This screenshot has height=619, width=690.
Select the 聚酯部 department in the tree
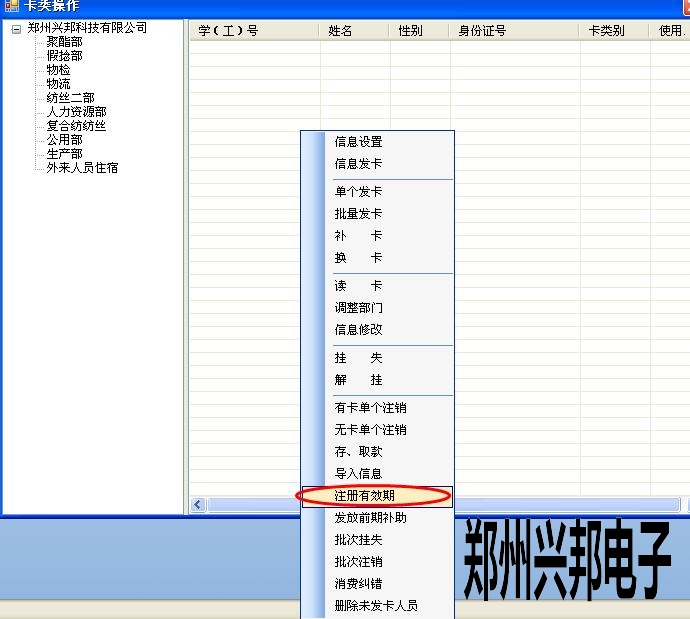pyautogui.click(x=64, y=42)
